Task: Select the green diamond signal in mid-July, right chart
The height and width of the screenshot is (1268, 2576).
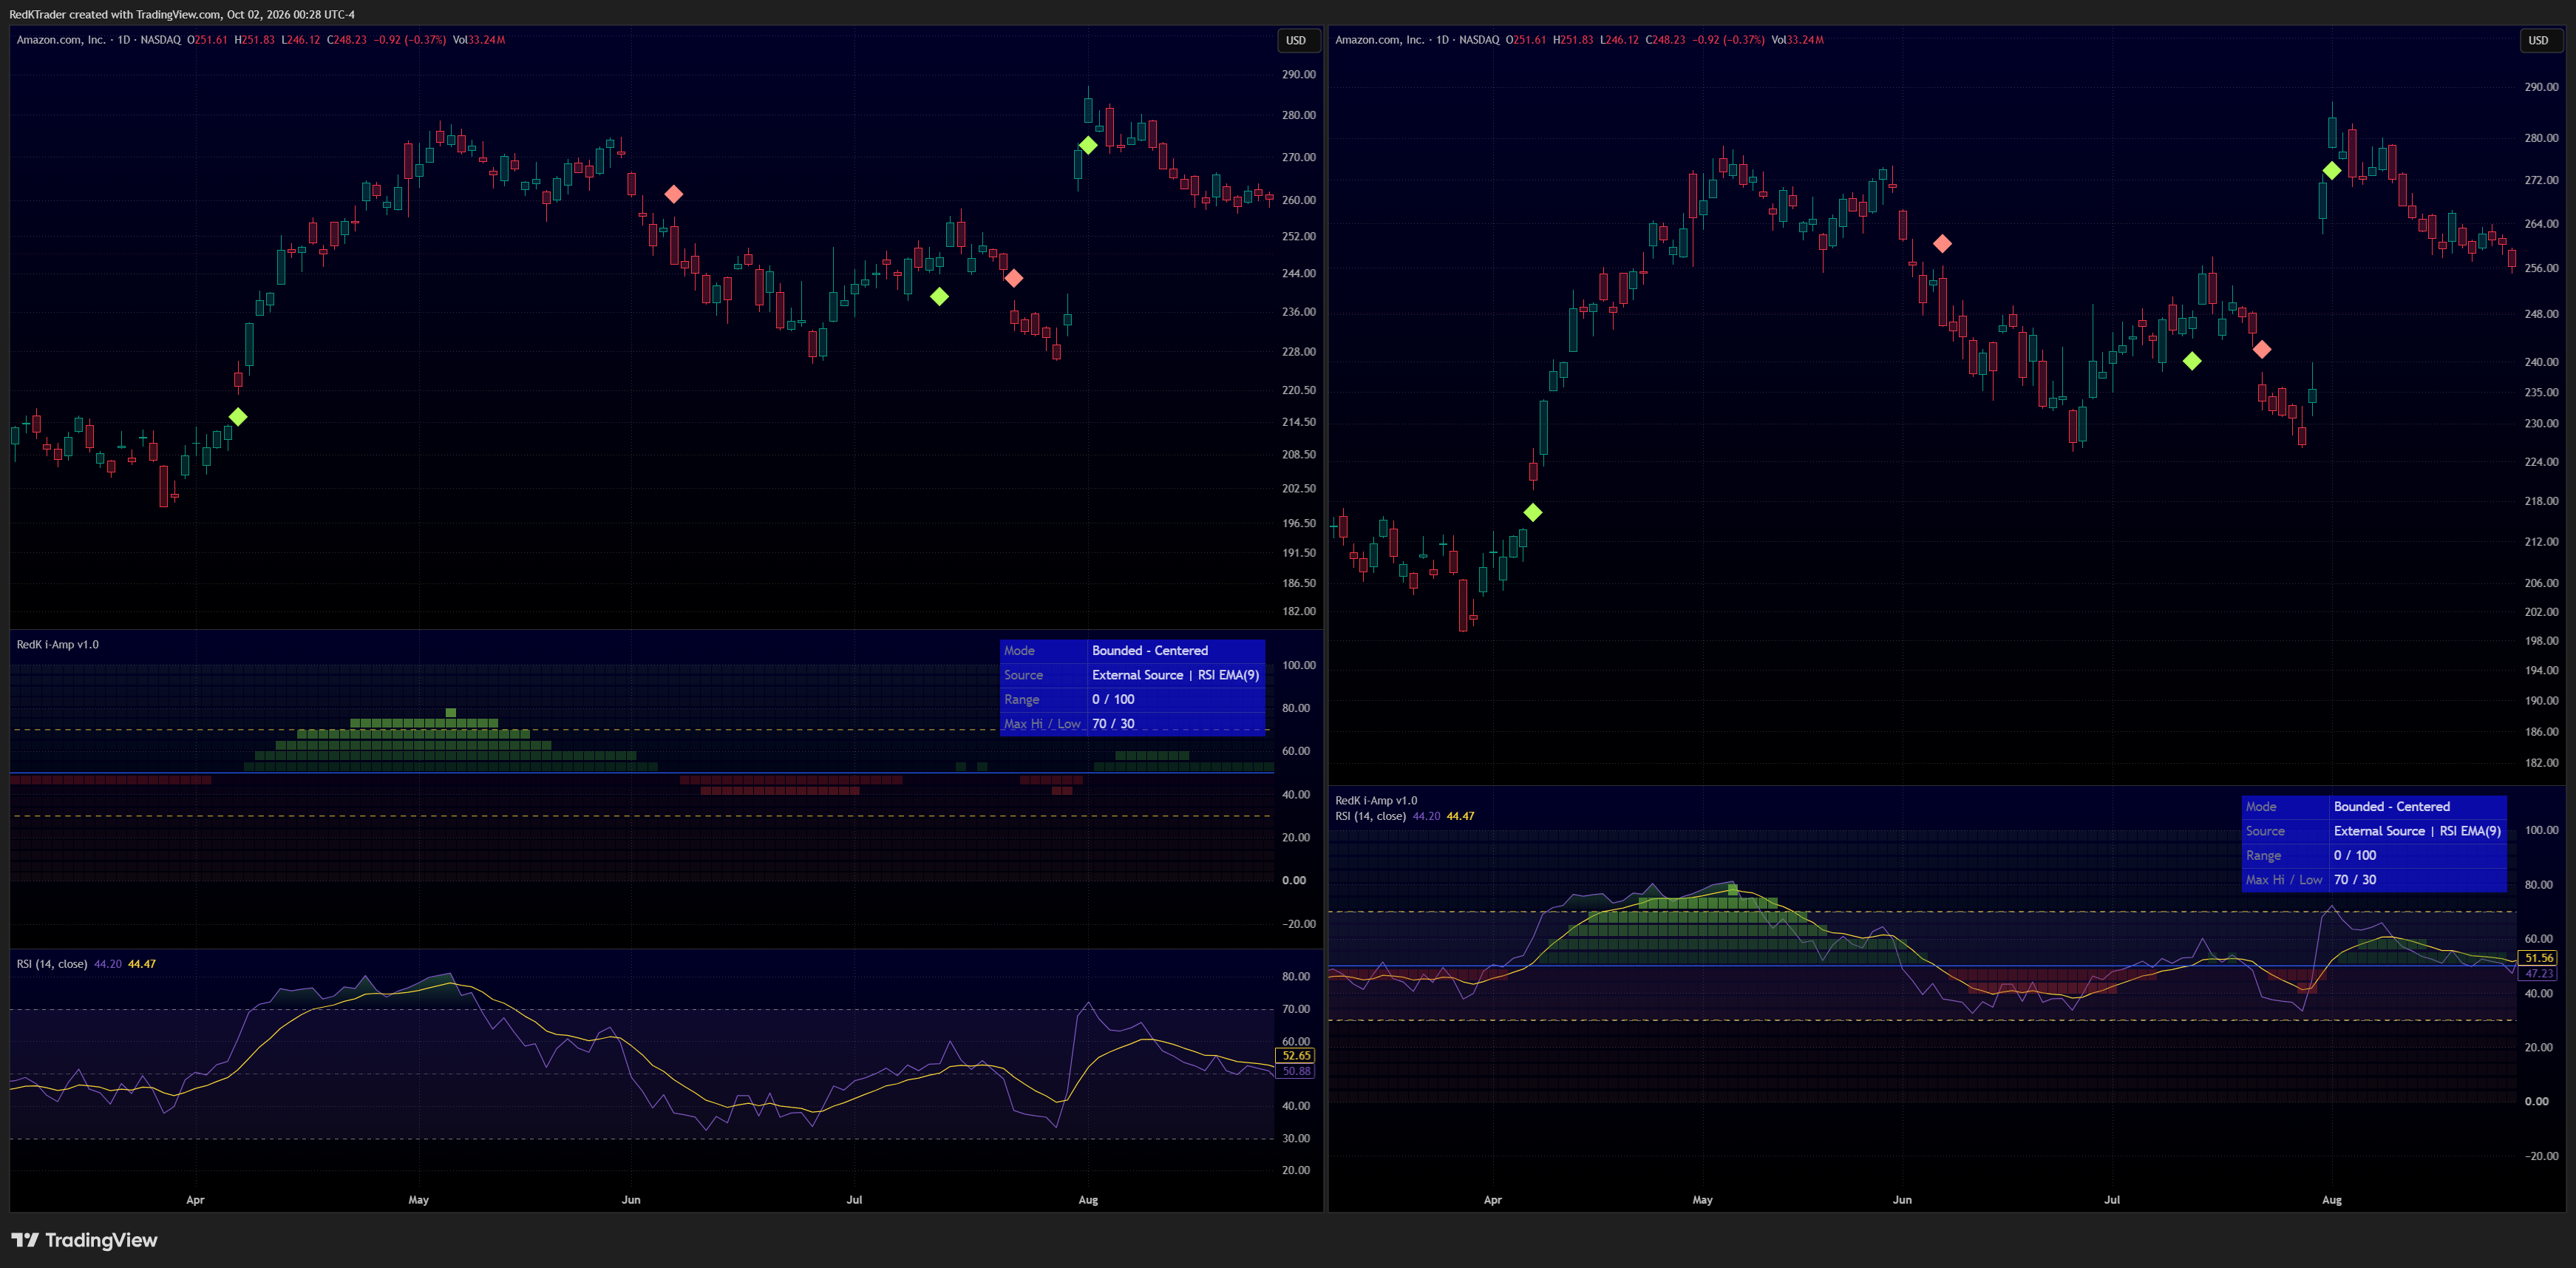Action: (x=2192, y=361)
